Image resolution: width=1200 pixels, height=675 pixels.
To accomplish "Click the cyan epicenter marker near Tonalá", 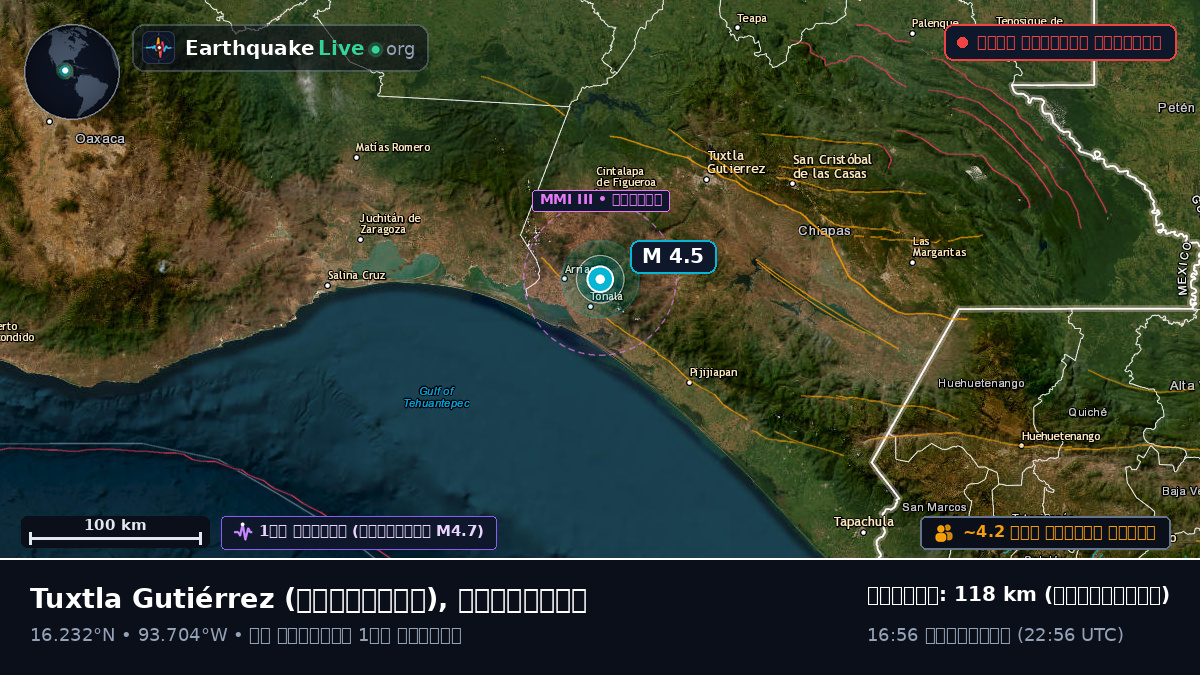I will pyautogui.click(x=600, y=279).
